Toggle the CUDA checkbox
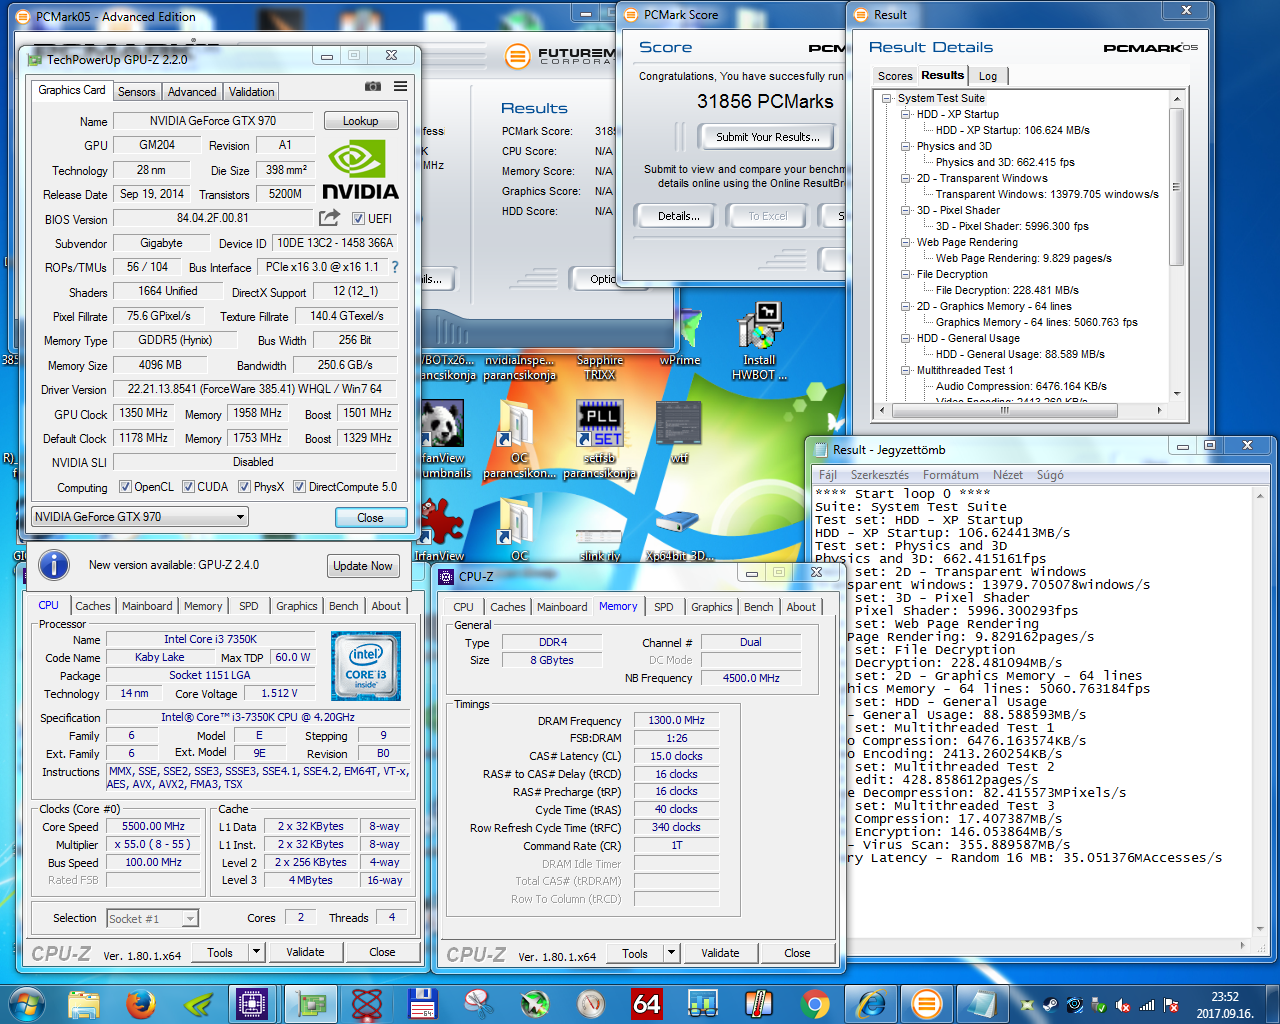Viewport: 1280px width, 1024px height. (188, 487)
